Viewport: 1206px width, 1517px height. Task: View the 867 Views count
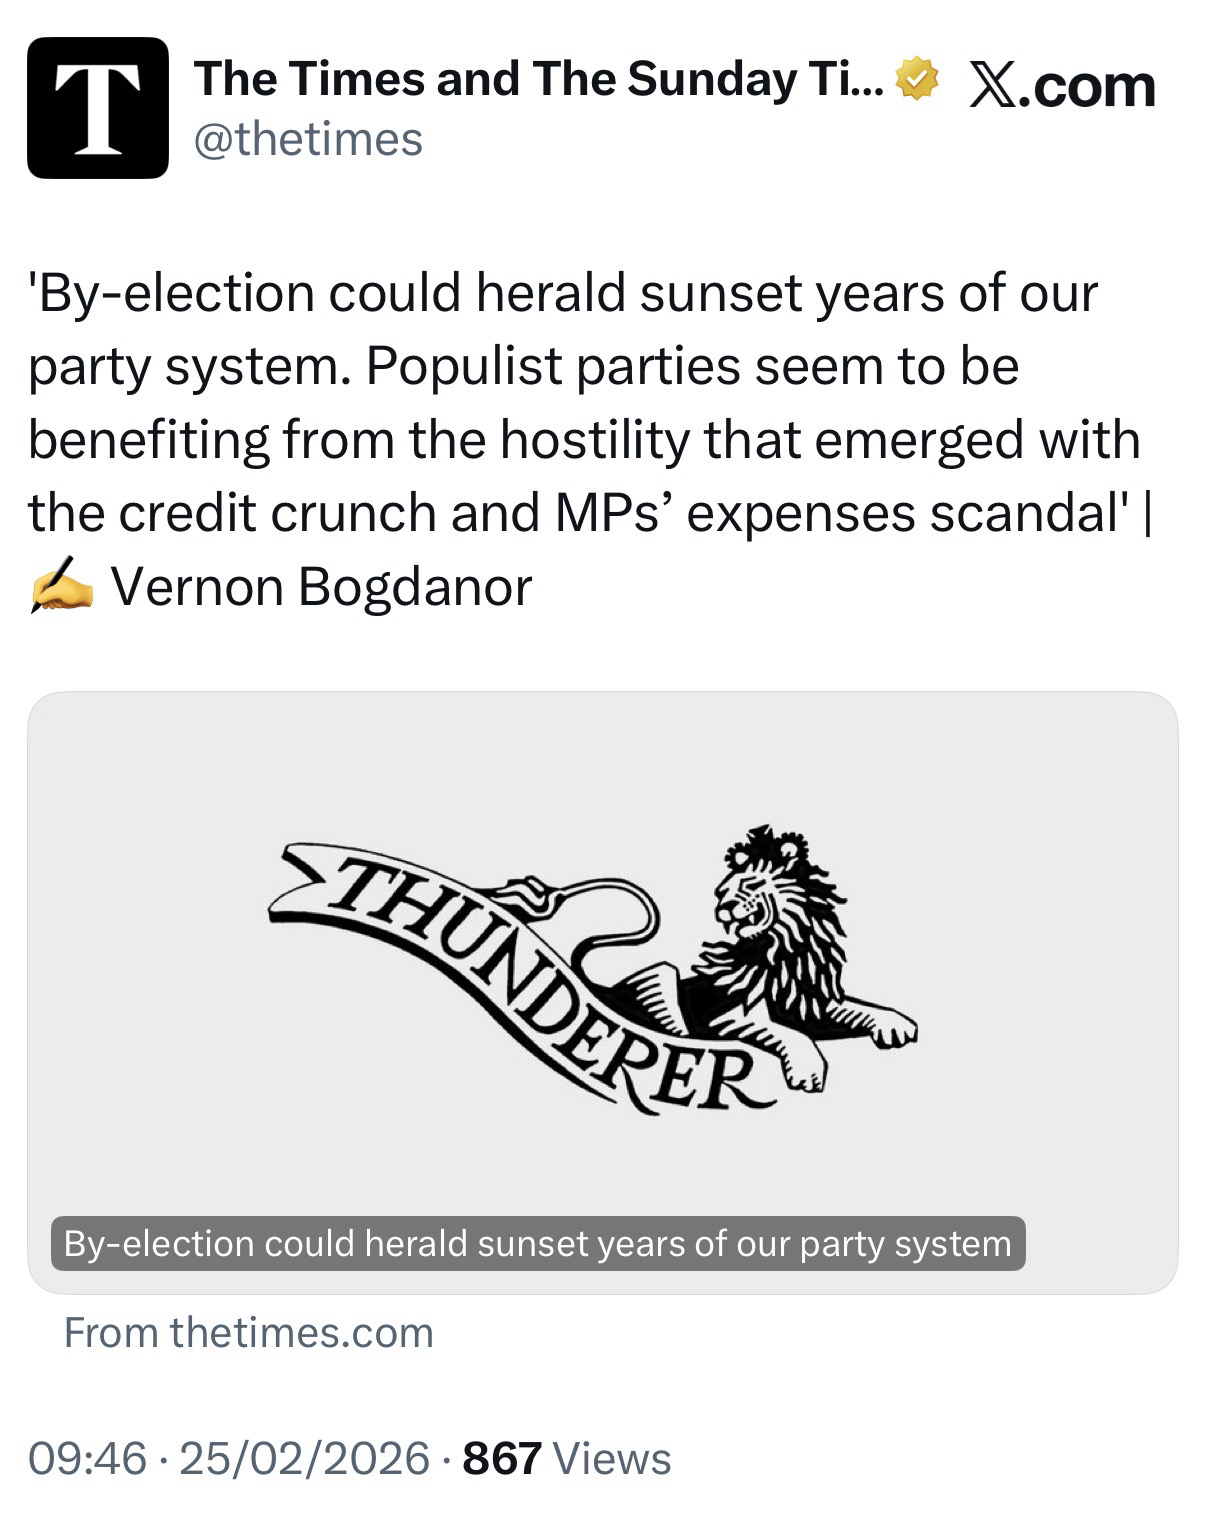[x=566, y=1458]
